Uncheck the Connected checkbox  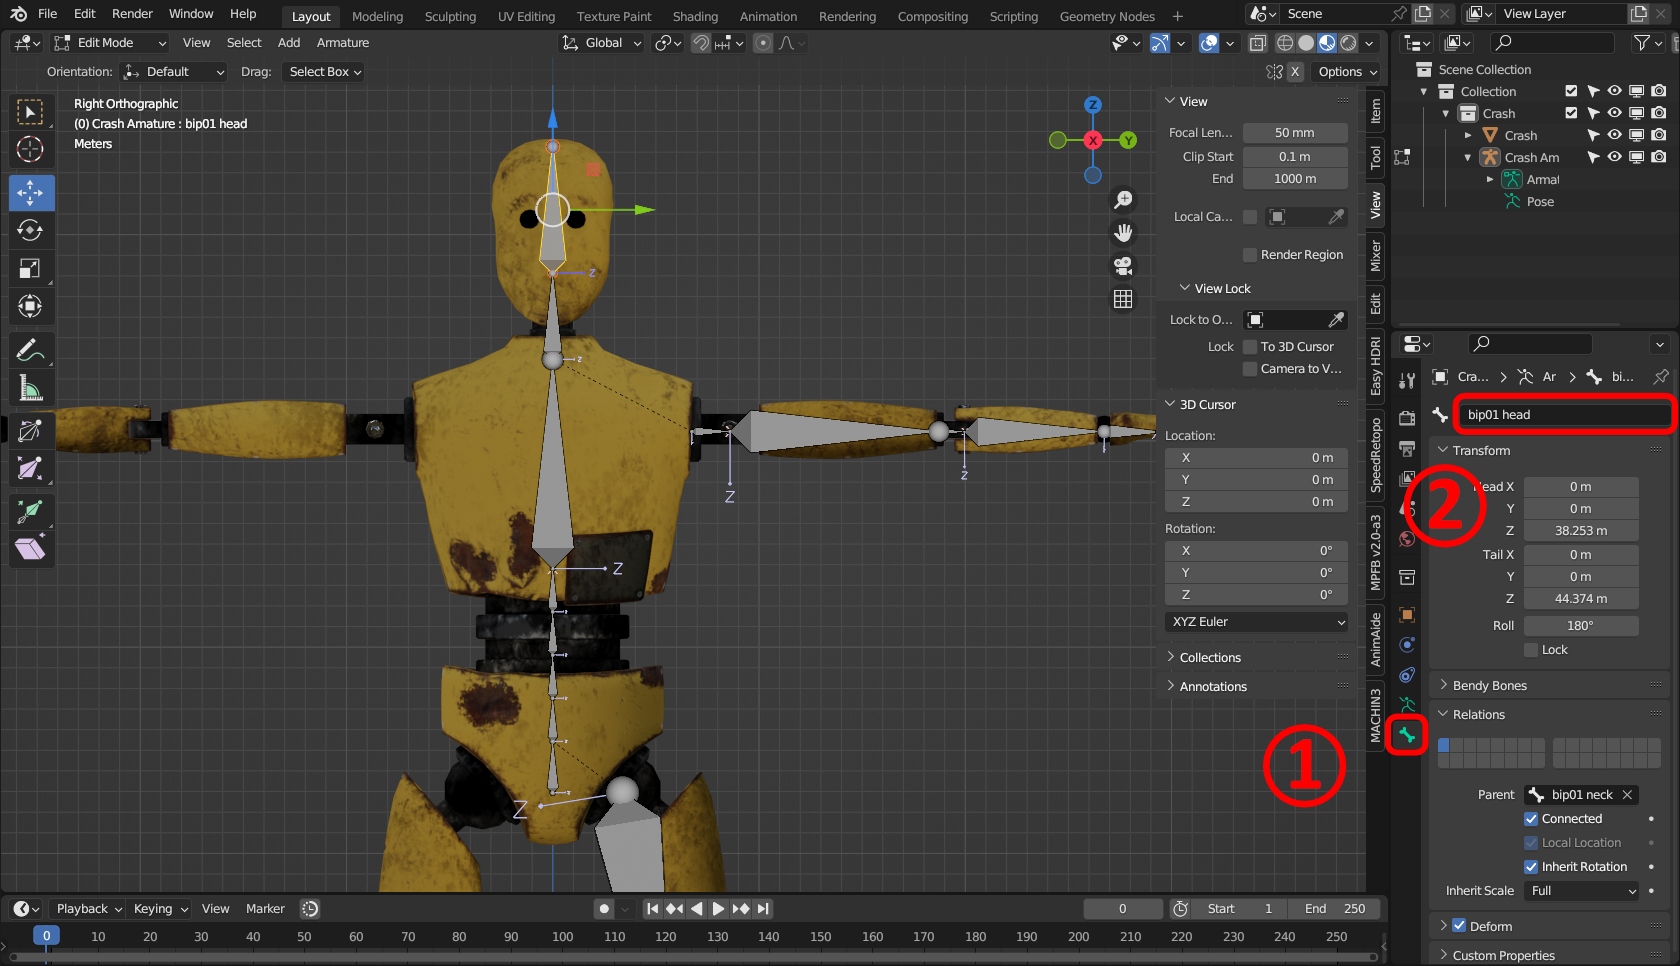click(x=1531, y=819)
